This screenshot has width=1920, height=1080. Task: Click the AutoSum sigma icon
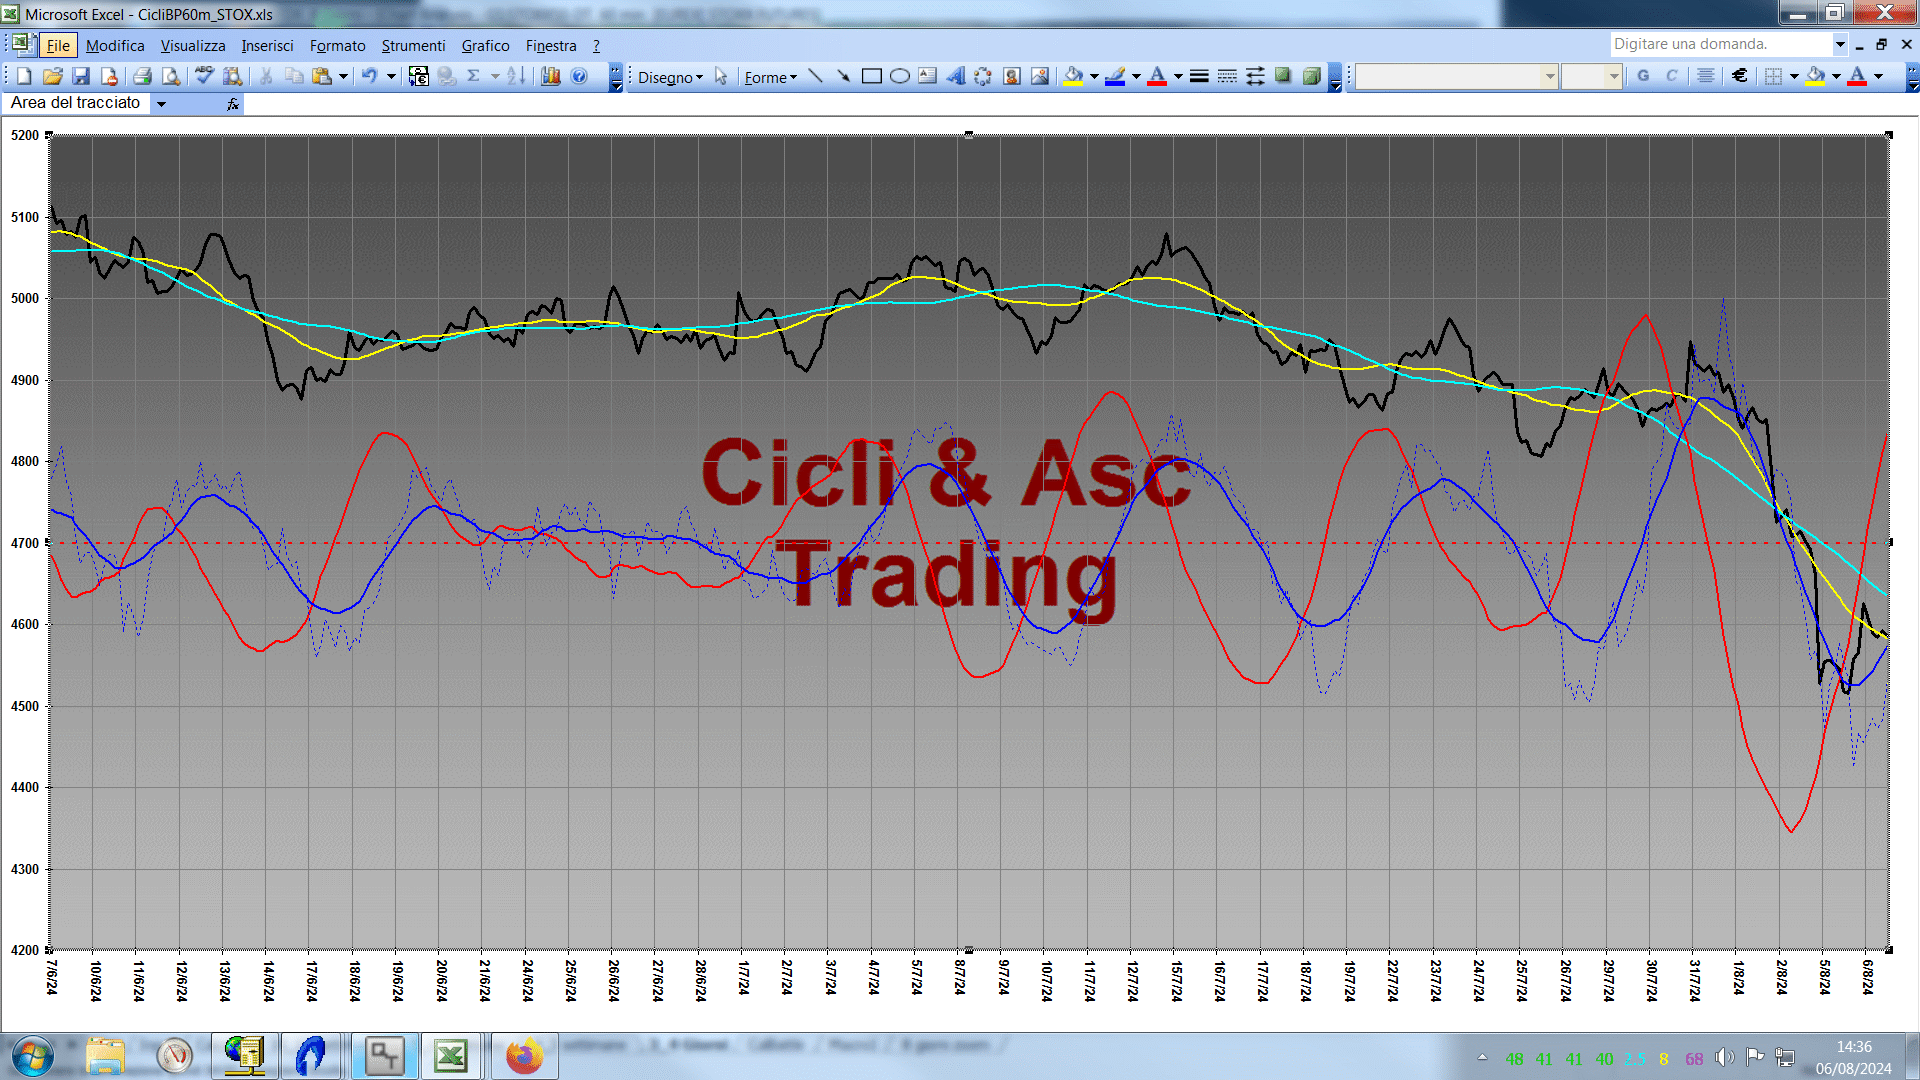click(474, 76)
